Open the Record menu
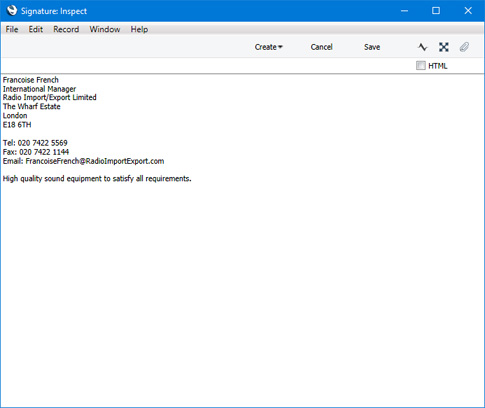485x408 pixels. [x=66, y=29]
